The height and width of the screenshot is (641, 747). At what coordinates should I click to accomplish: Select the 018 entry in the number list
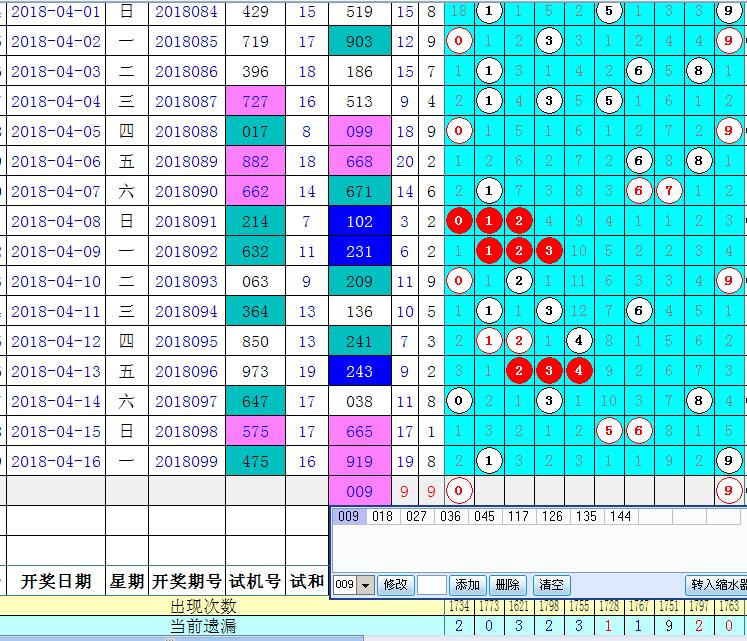382,517
